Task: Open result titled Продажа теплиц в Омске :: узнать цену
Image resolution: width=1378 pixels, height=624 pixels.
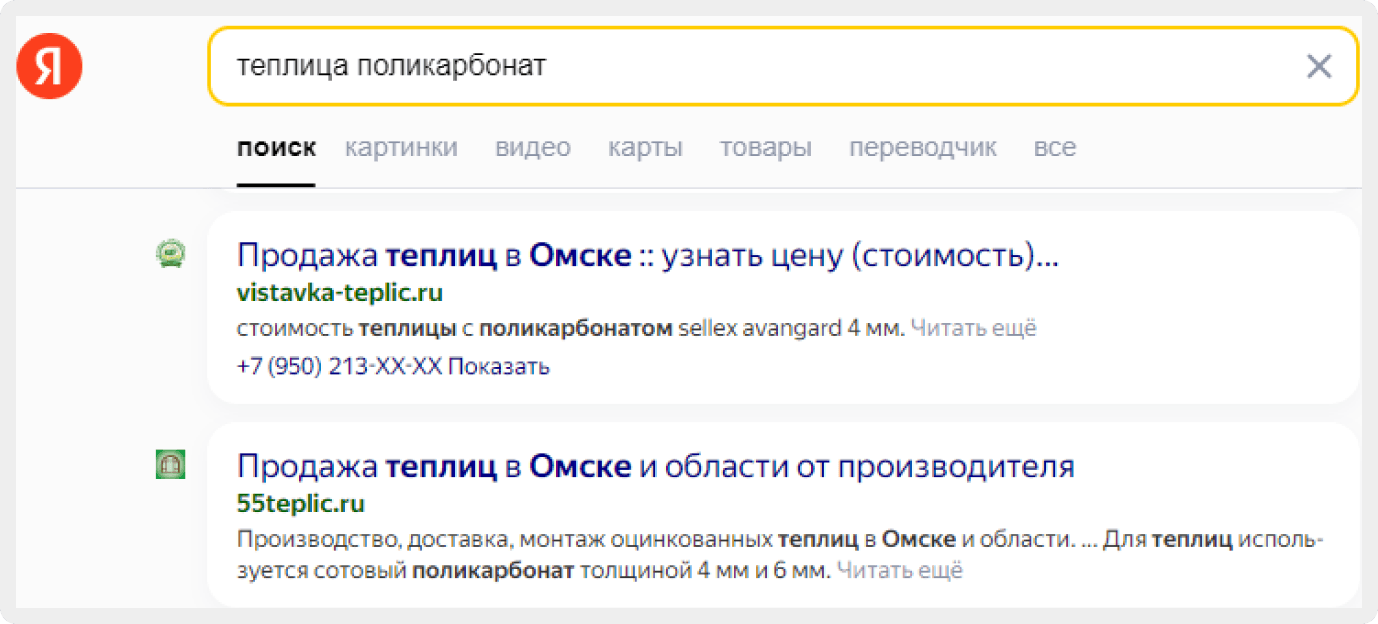Action: tap(647, 256)
